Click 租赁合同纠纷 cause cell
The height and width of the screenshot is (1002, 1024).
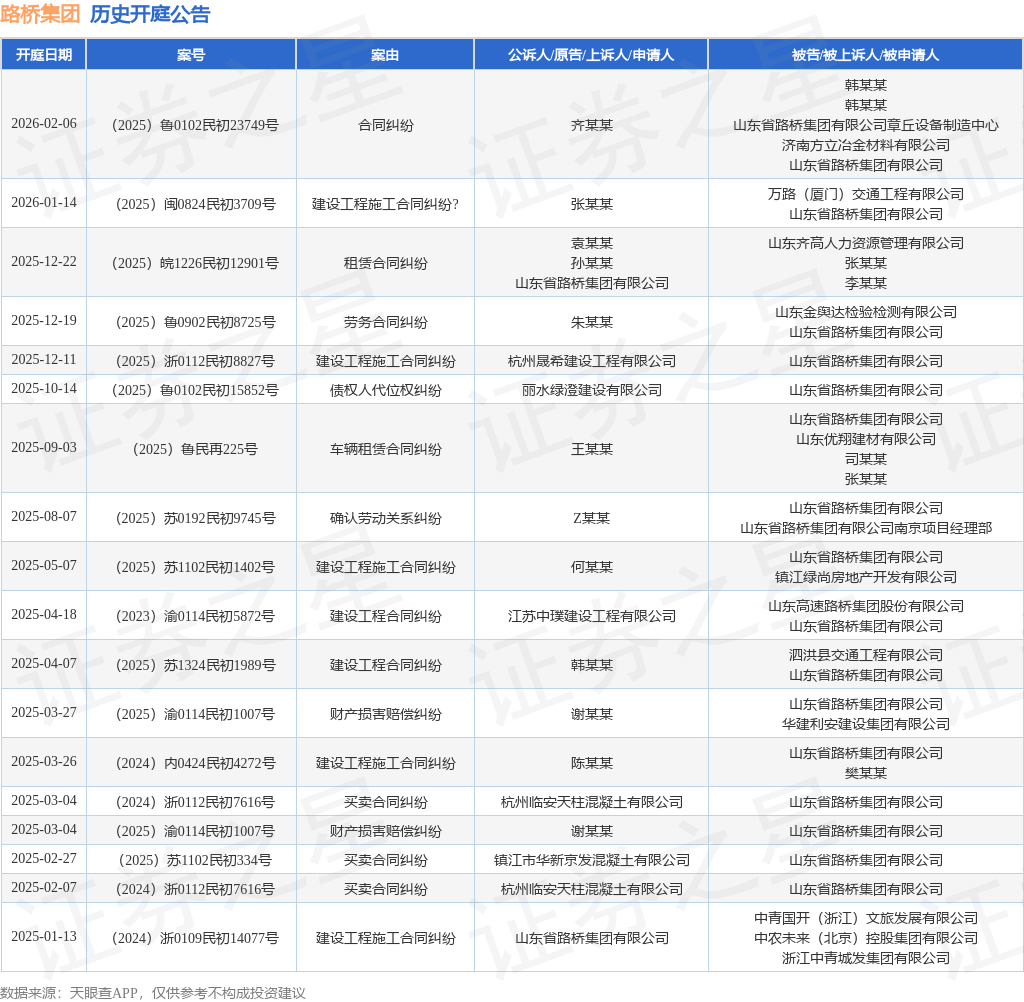point(385,263)
